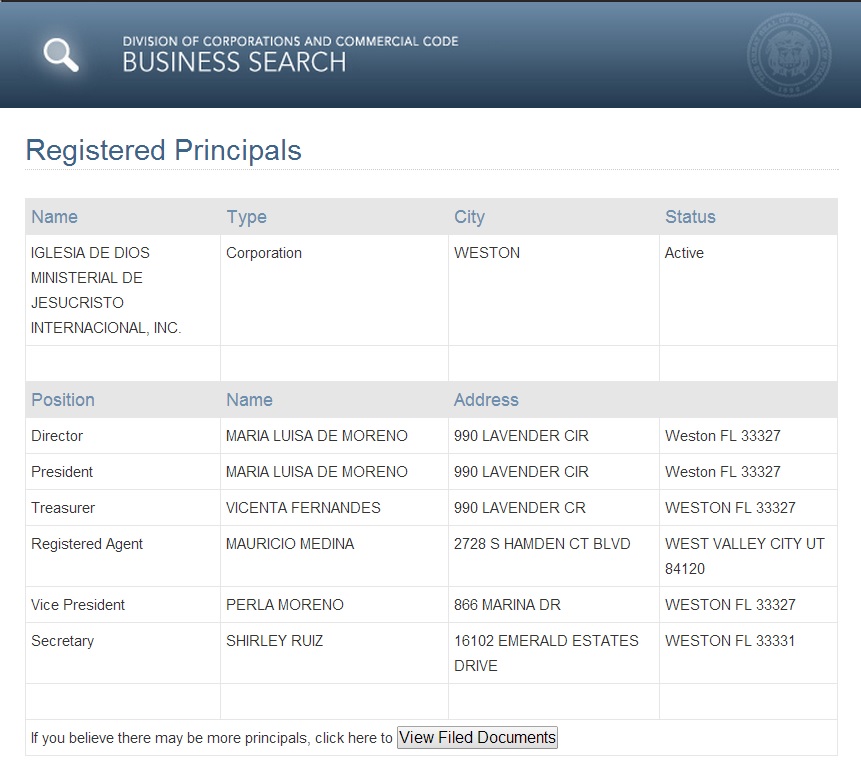Select the Iglesia de Dios business name cell
Image resolution: width=861 pixels, height=761 pixels.
(x=106, y=290)
